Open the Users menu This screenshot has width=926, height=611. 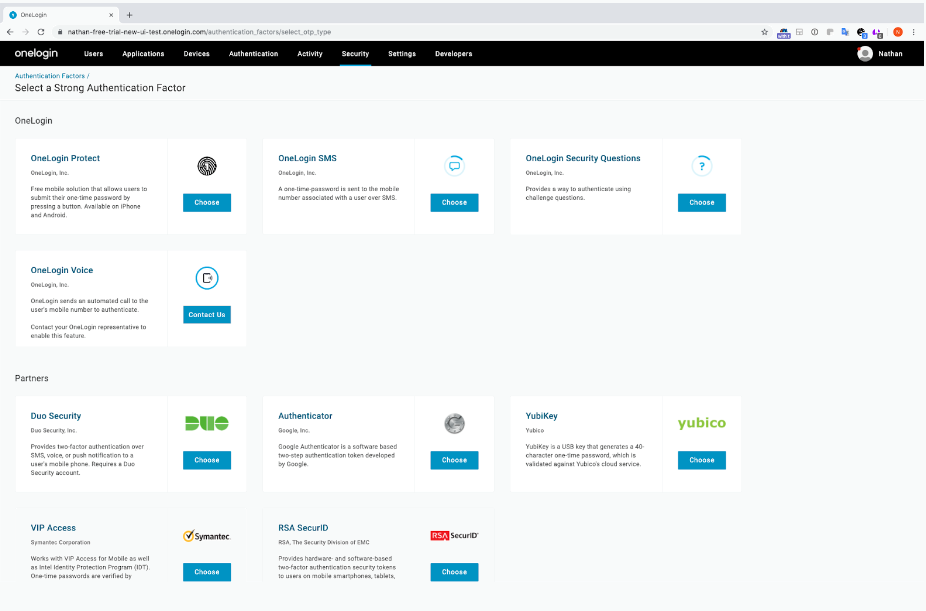click(x=93, y=54)
